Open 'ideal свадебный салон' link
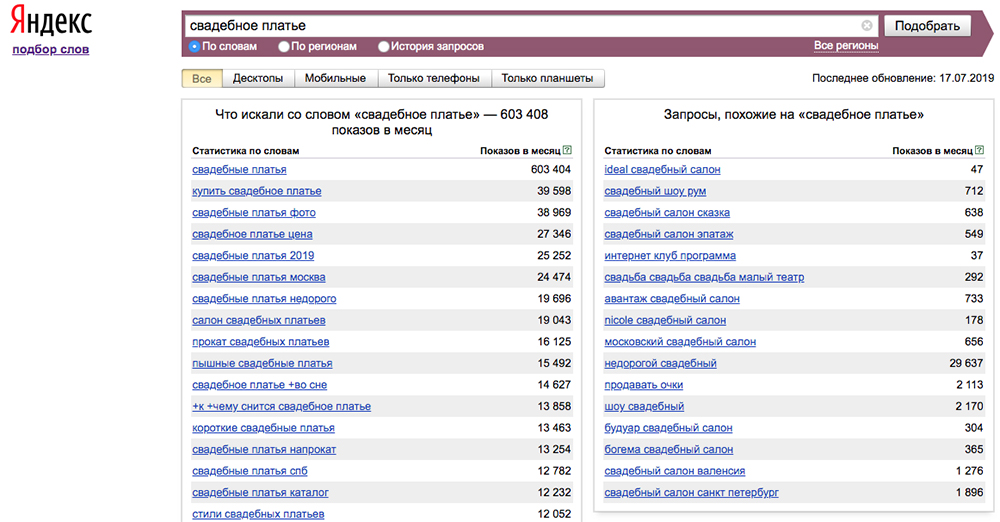Image resolution: width=1000 pixels, height=522 pixels. click(662, 170)
